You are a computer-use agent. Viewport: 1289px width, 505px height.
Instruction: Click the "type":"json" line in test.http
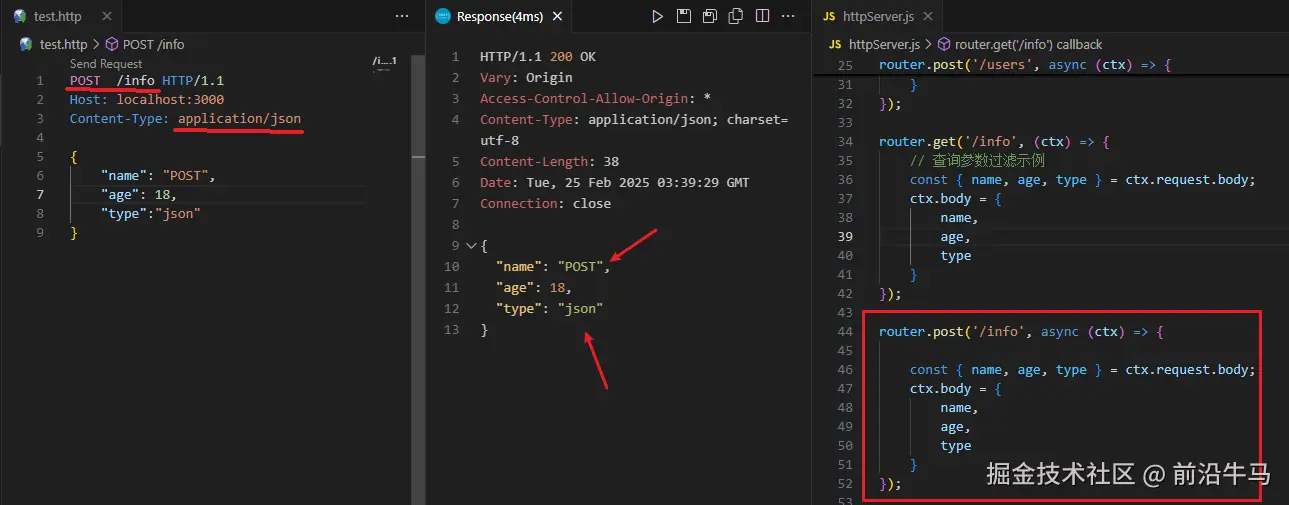(151, 213)
